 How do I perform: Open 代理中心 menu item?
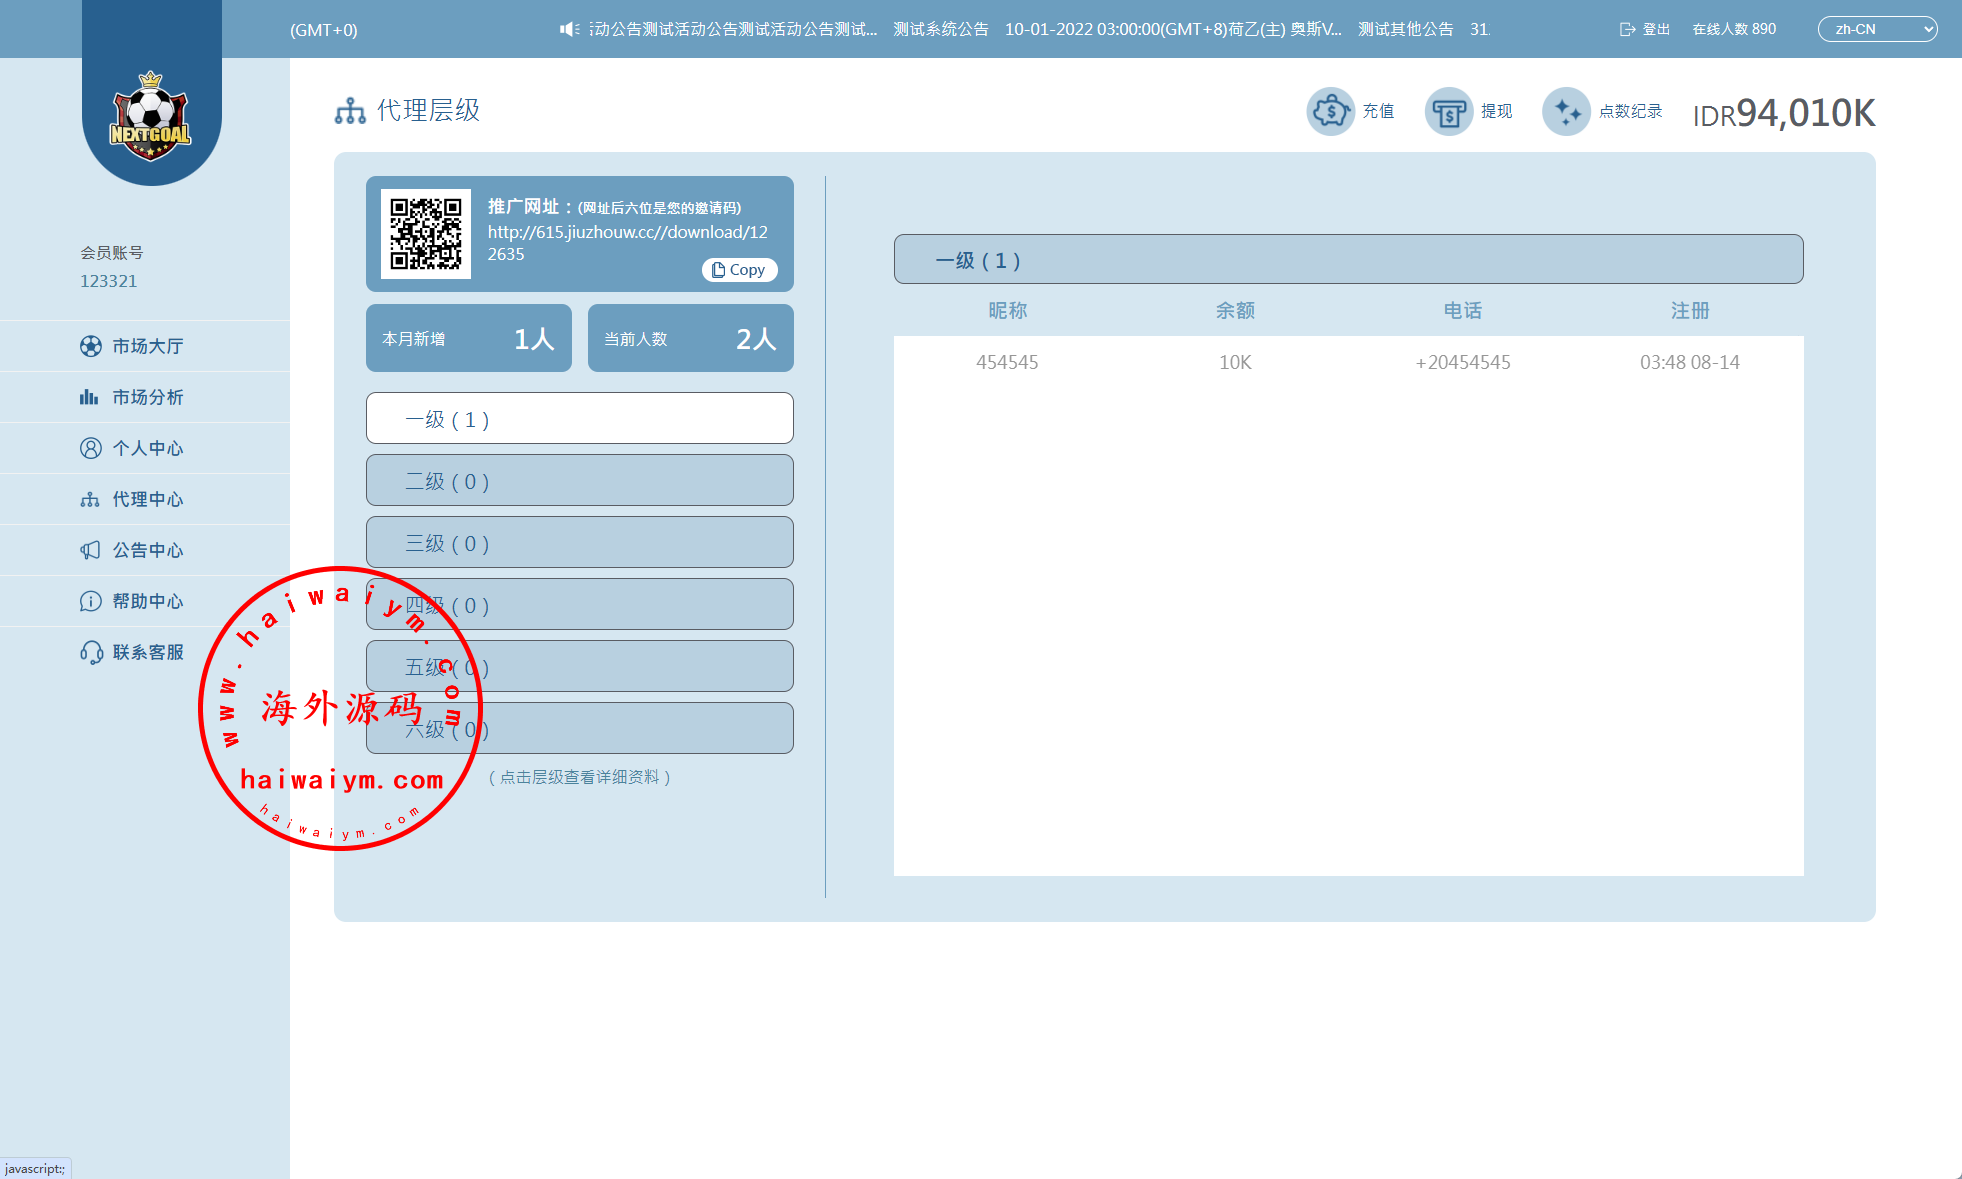(147, 499)
